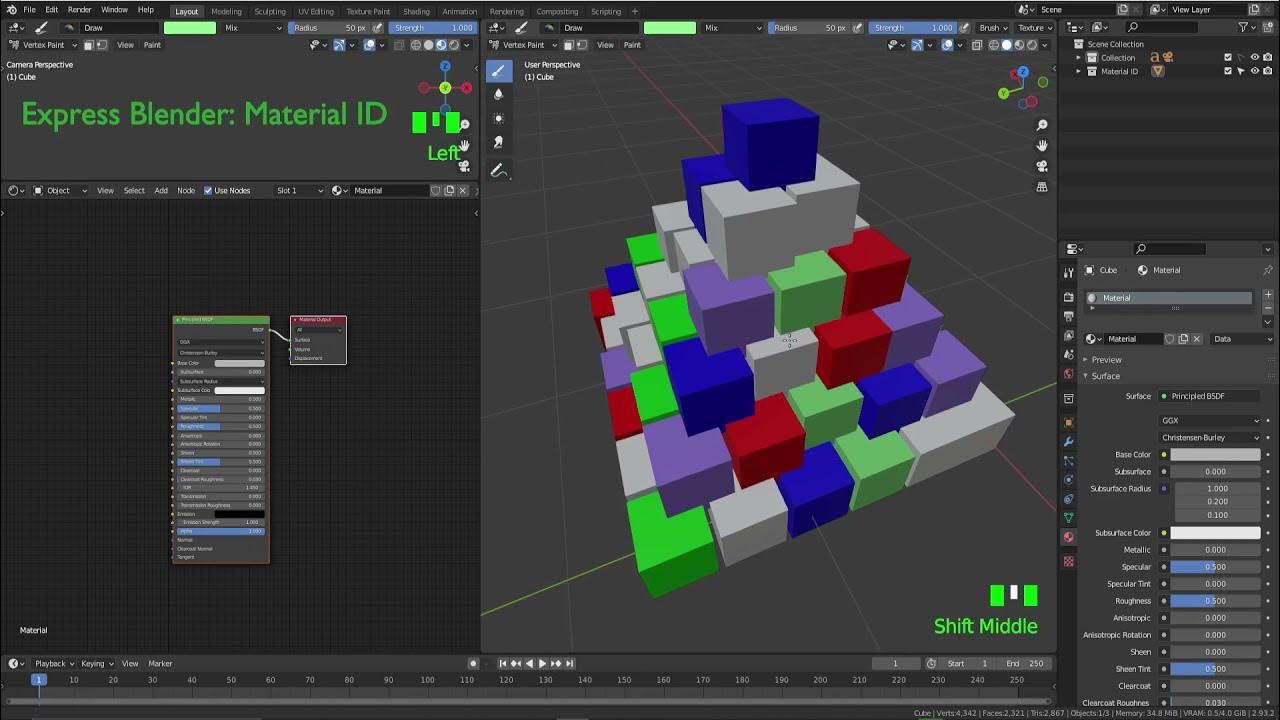Viewport: 1280px width, 720px height.
Task: Select the Draw brush tool in right viewport
Action: click(x=499, y=70)
